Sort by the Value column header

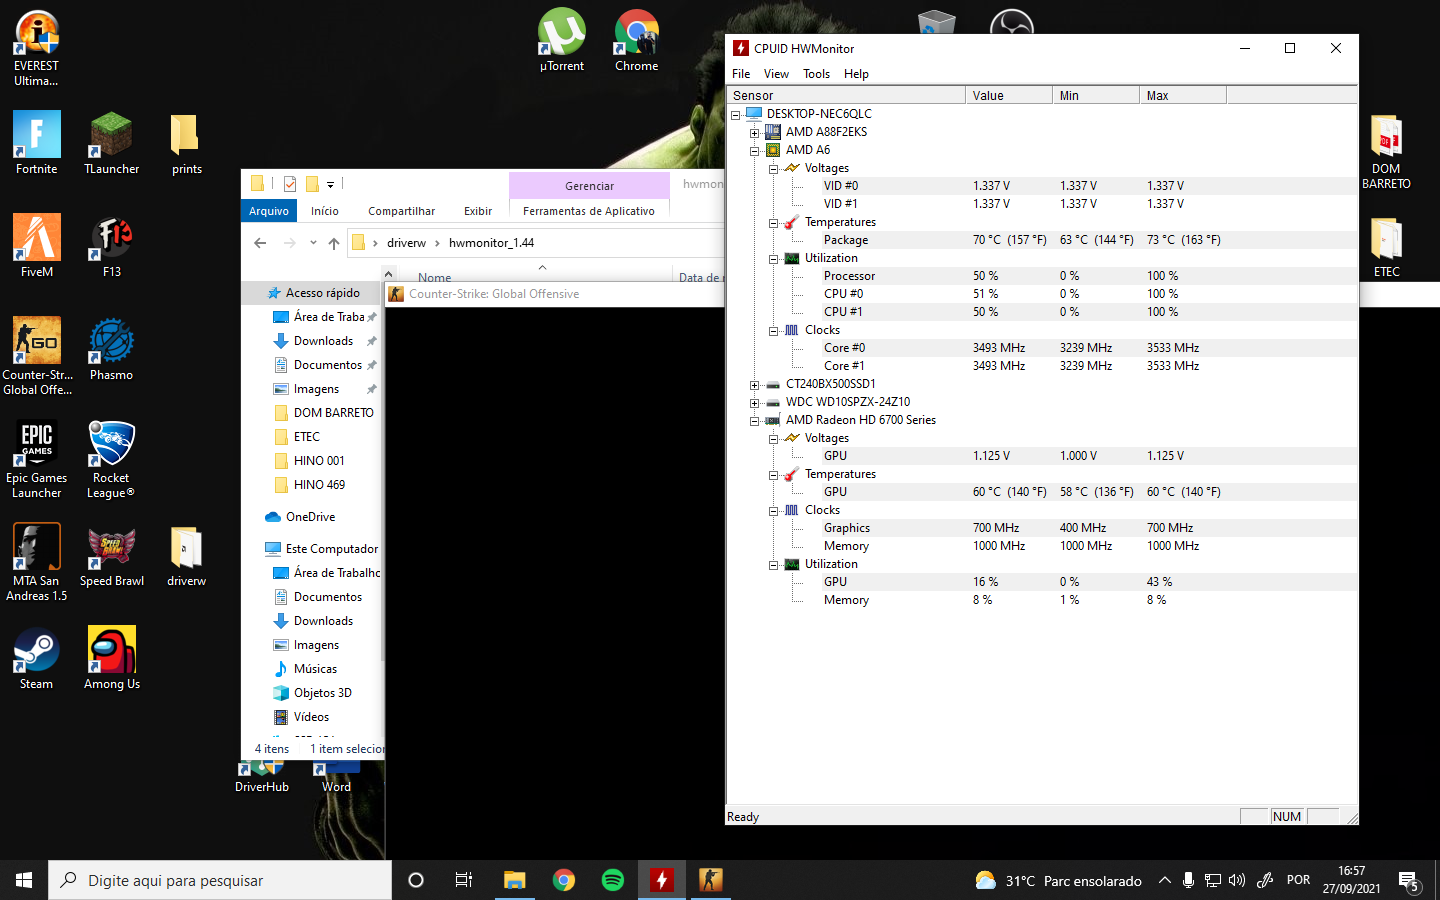click(1008, 96)
